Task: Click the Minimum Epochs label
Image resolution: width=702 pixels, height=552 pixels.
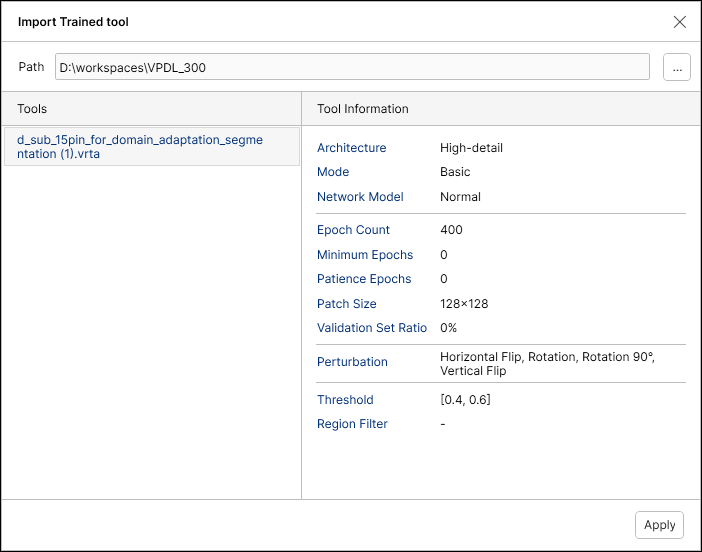Action: (365, 255)
